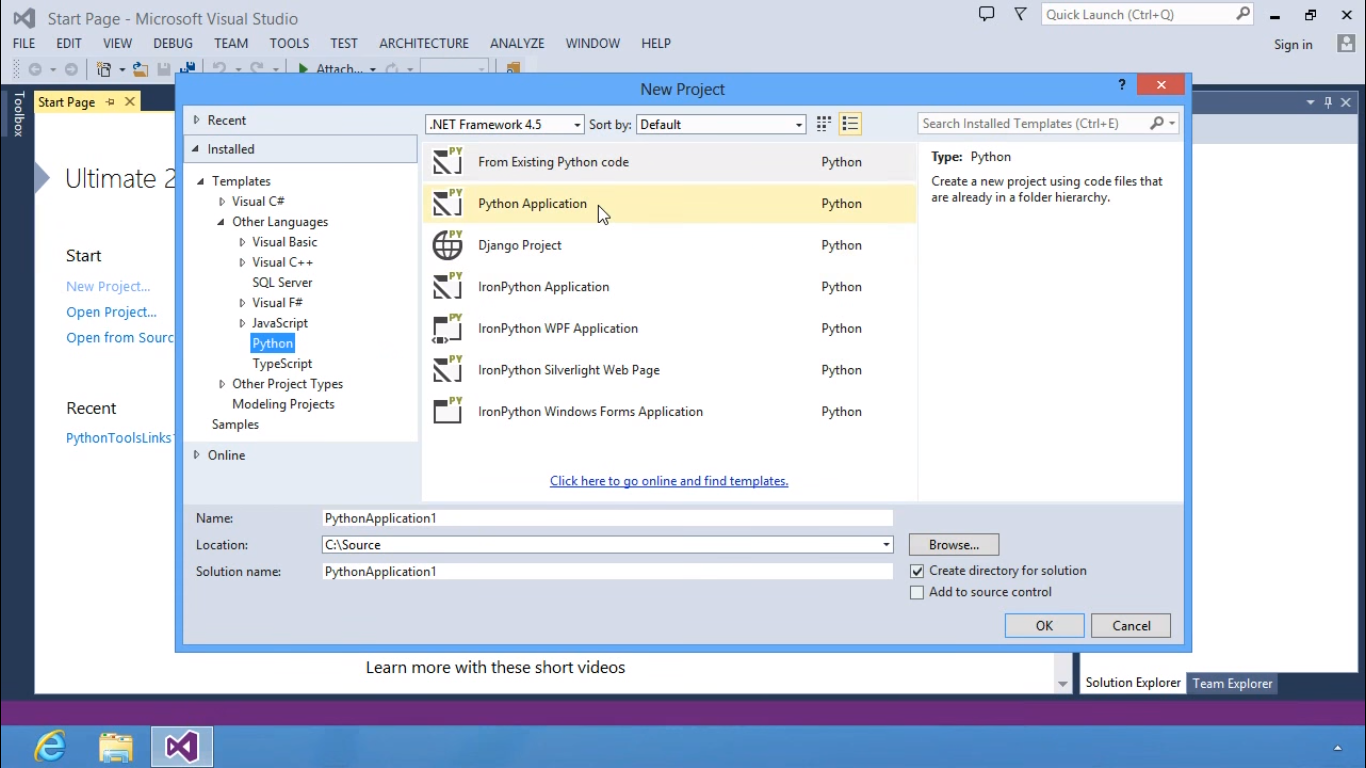Click inside the project Name field
Viewport: 1366px width, 768px height.
[x=606, y=517]
